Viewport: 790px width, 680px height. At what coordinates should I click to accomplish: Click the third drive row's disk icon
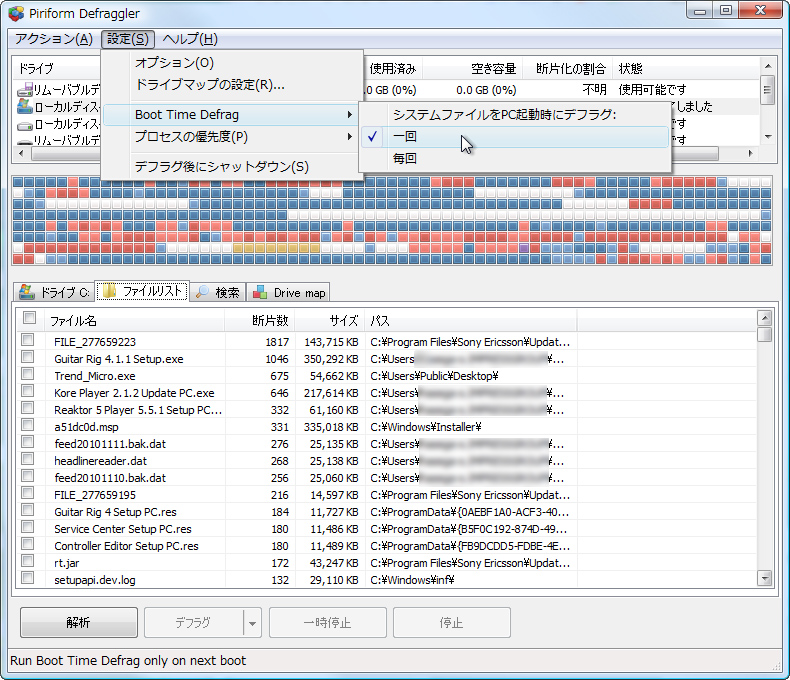click(25, 124)
